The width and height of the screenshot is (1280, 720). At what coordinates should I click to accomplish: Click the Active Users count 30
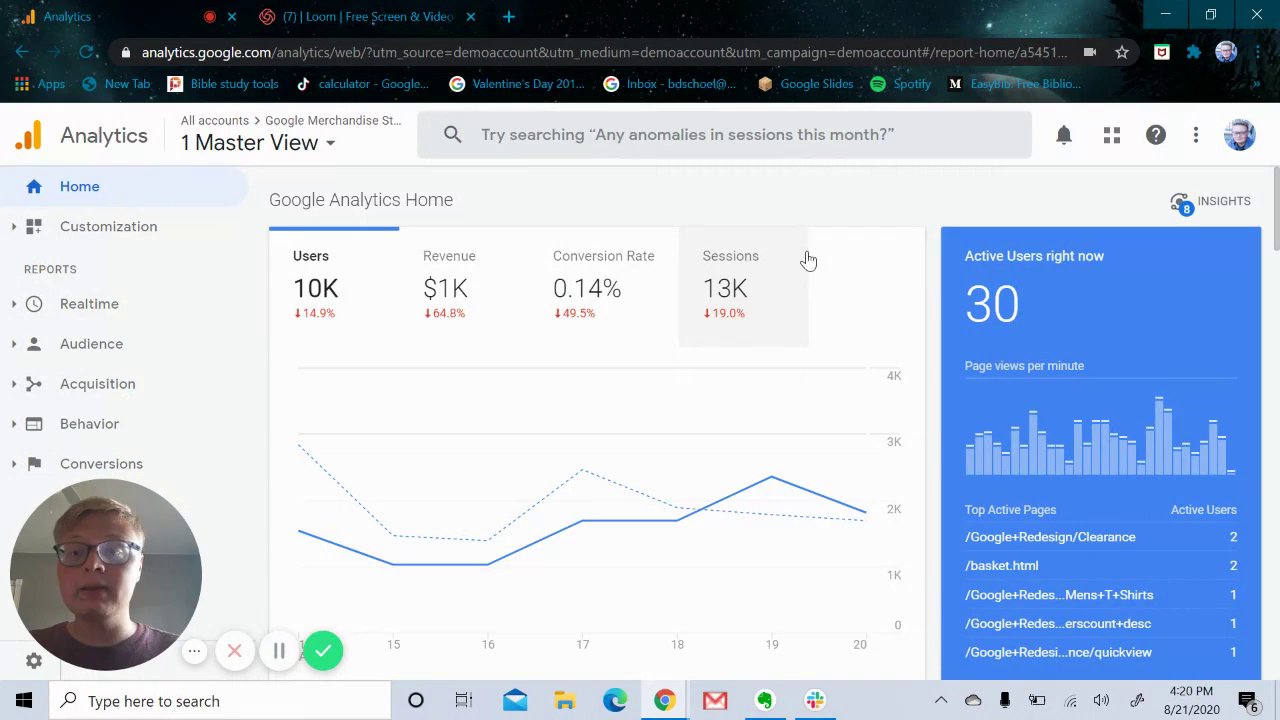click(x=992, y=303)
